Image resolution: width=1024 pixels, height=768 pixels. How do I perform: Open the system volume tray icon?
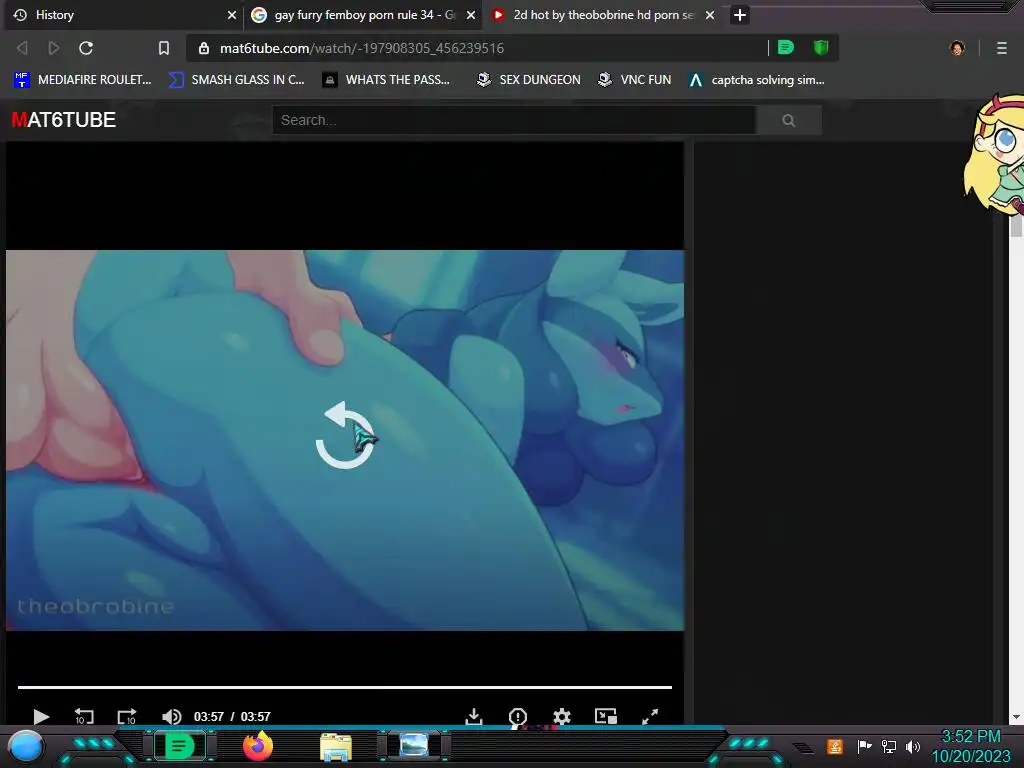tap(913, 746)
